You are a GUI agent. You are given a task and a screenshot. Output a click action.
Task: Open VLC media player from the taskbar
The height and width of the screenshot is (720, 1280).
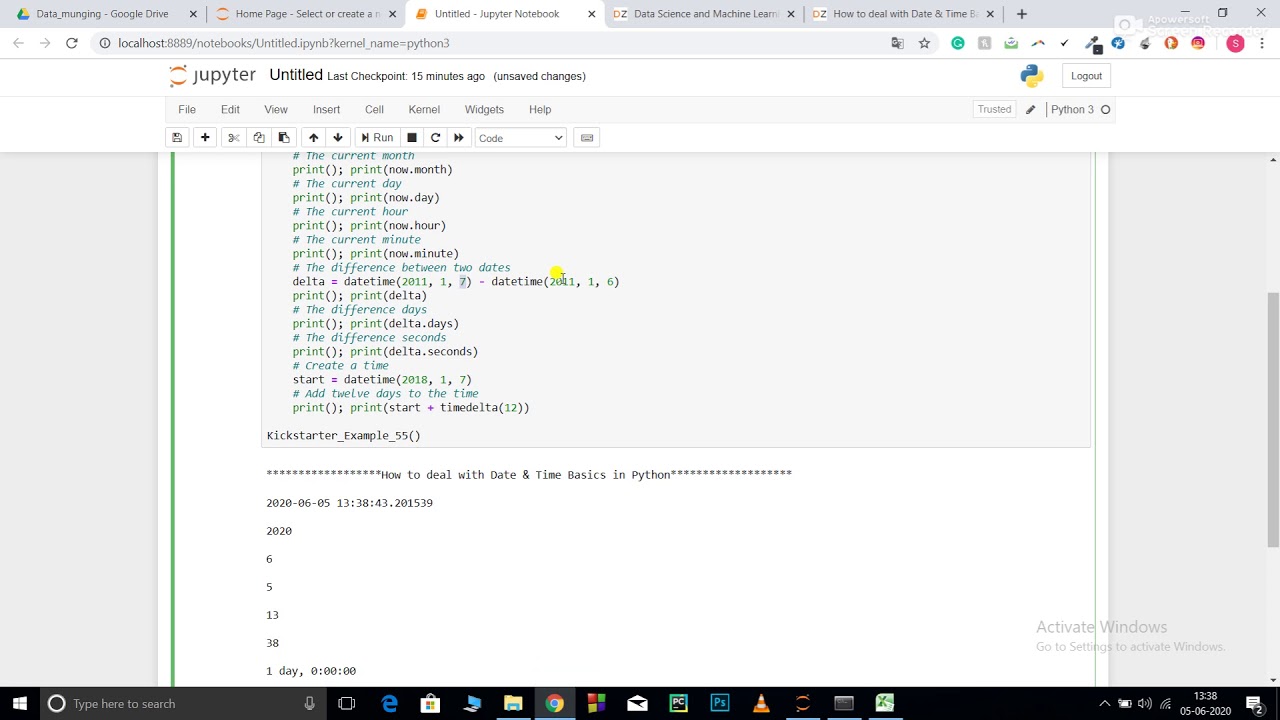tap(761, 703)
